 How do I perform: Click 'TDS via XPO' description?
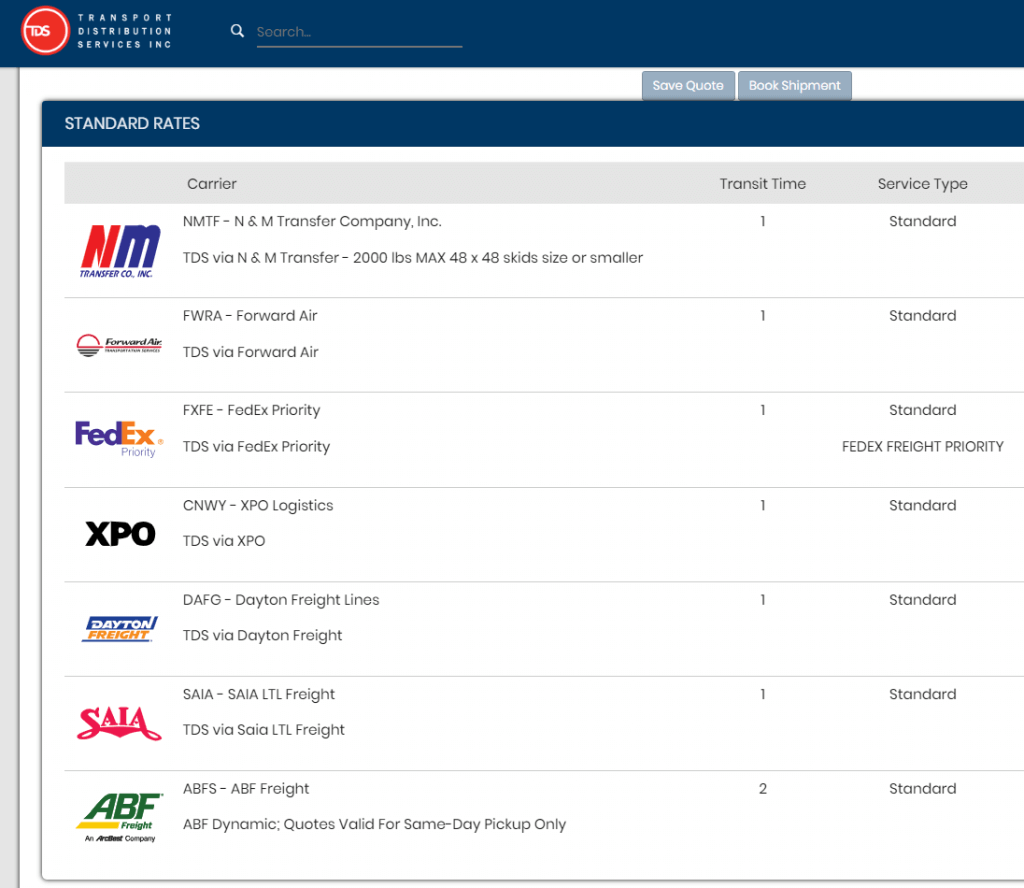click(224, 541)
